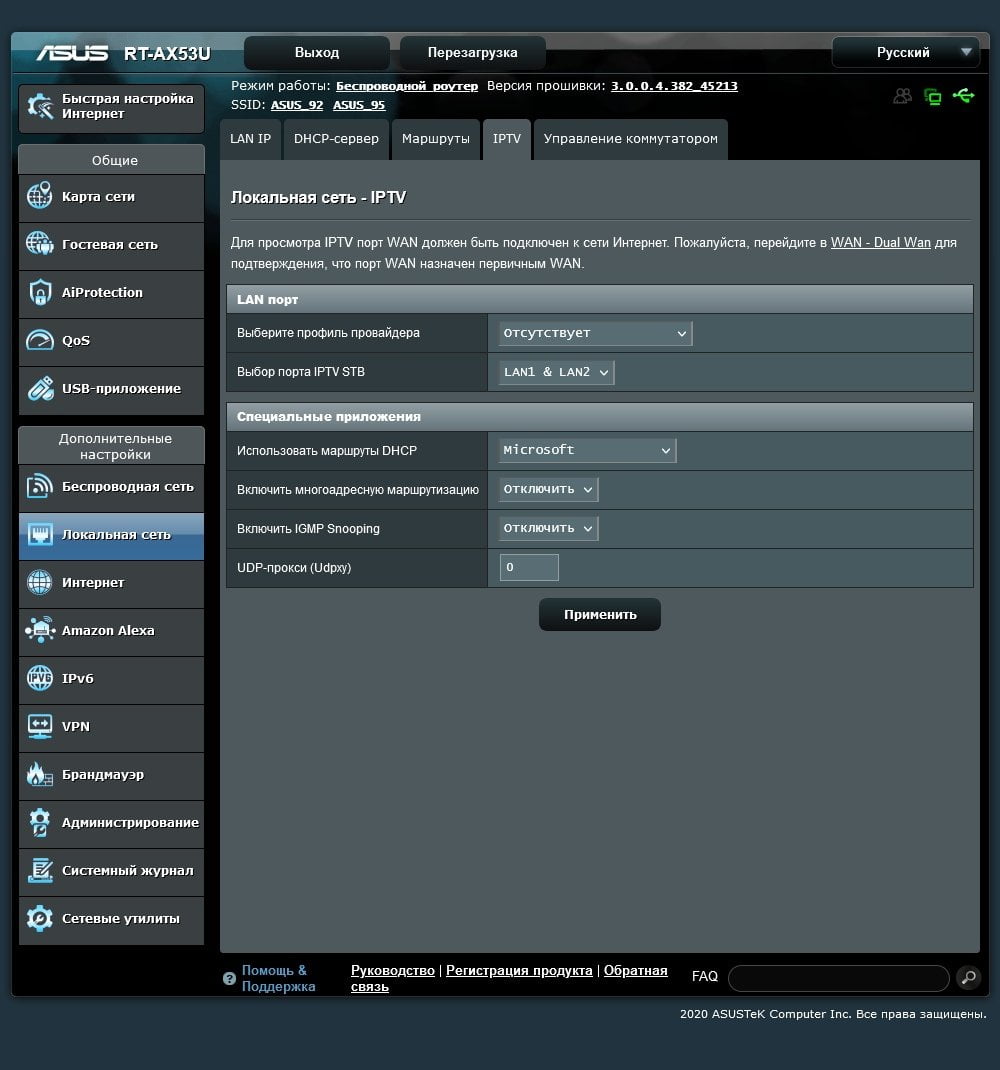Click the Обратная связь feedback link
The width and height of the screenshot is (1000, 1070).
[x=509, y=979]
